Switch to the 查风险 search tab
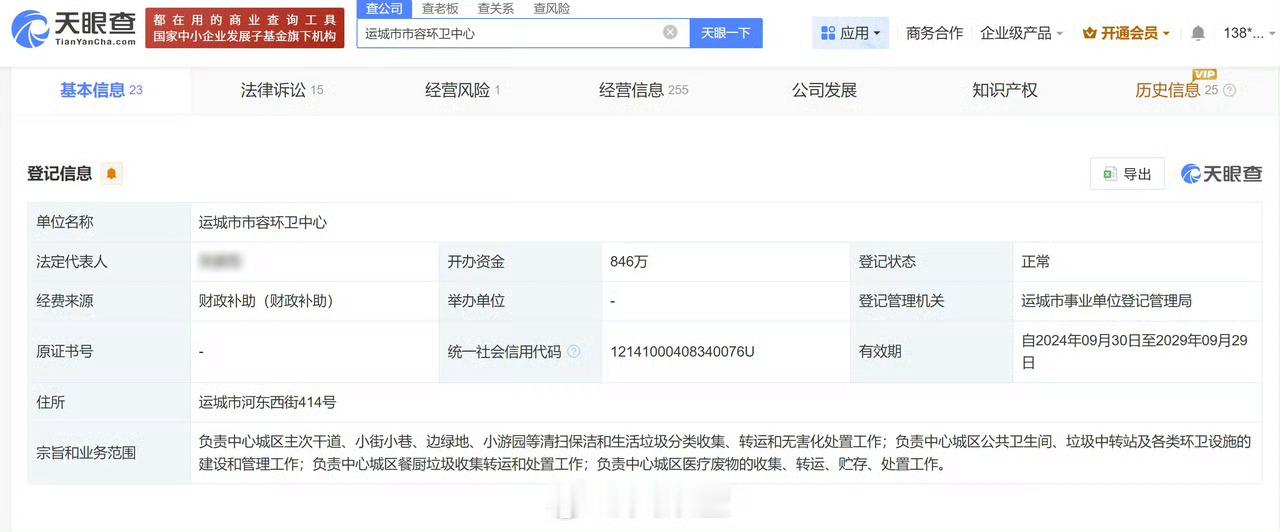The height and width of the screenshot is (532, 1280). coord(552,9)
